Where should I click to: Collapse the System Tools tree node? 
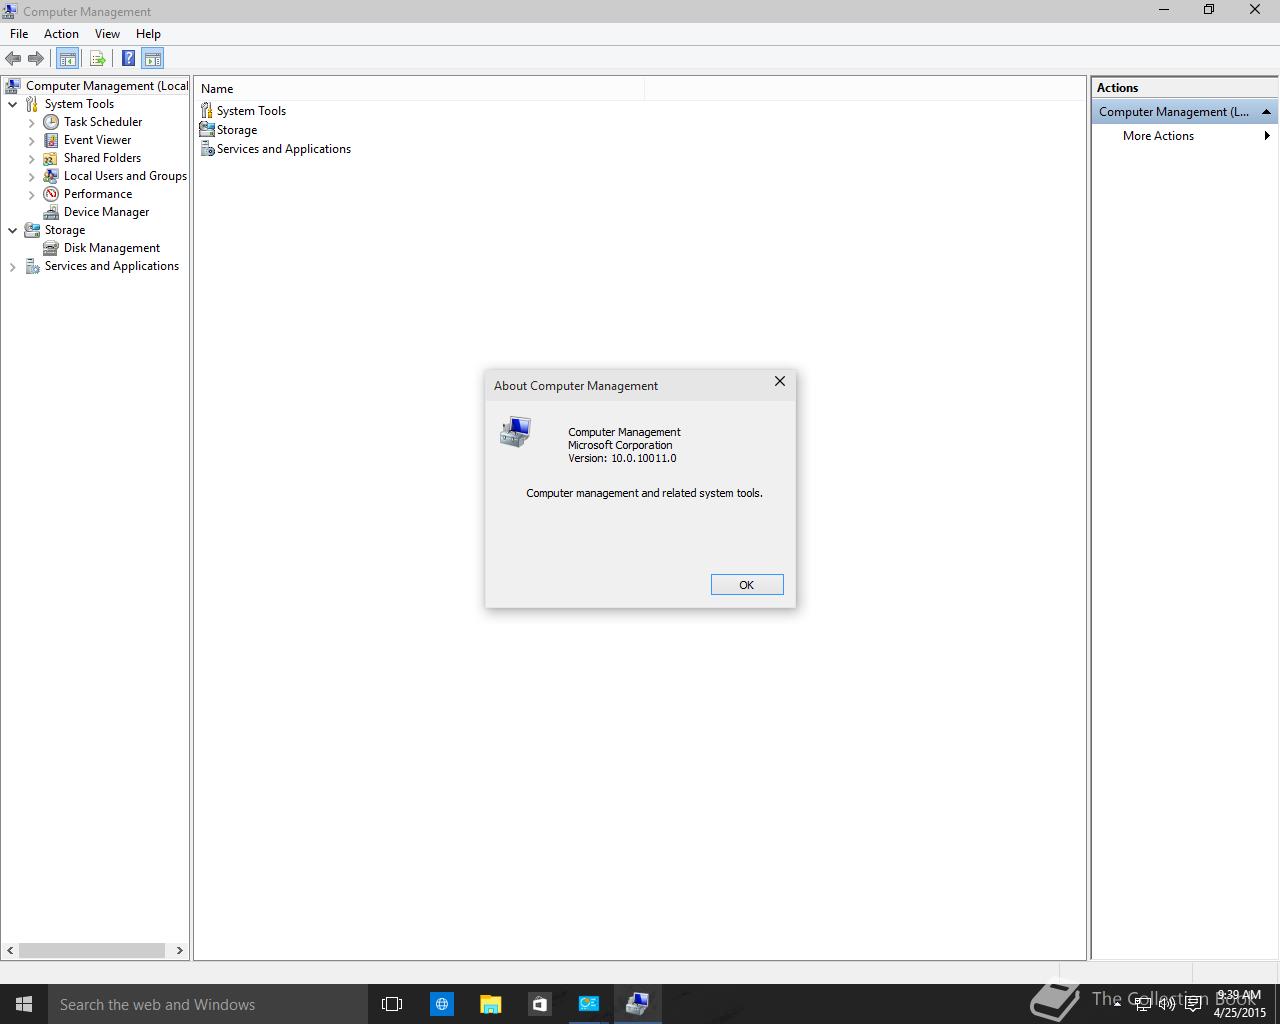tap(13, 104)
